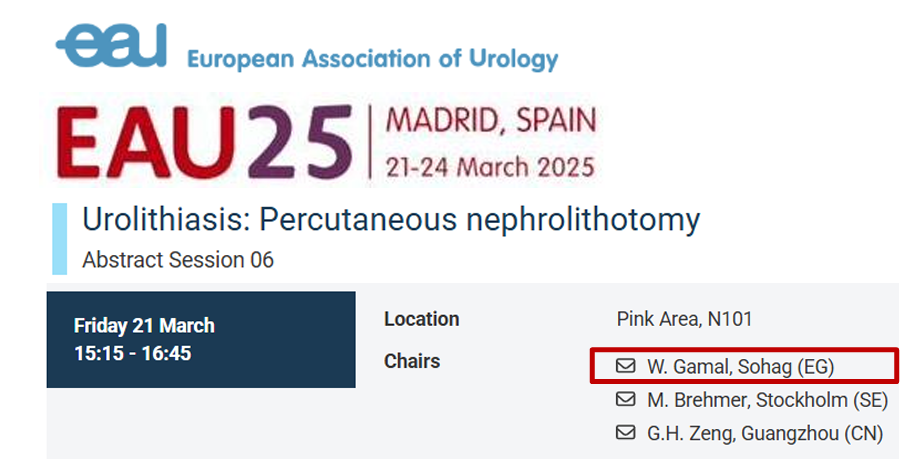Image resolution: width=911 pixels, height=459 pixels.
Task: Click the MADRID, SPAIN text
Action: click(x=490, y=123)
